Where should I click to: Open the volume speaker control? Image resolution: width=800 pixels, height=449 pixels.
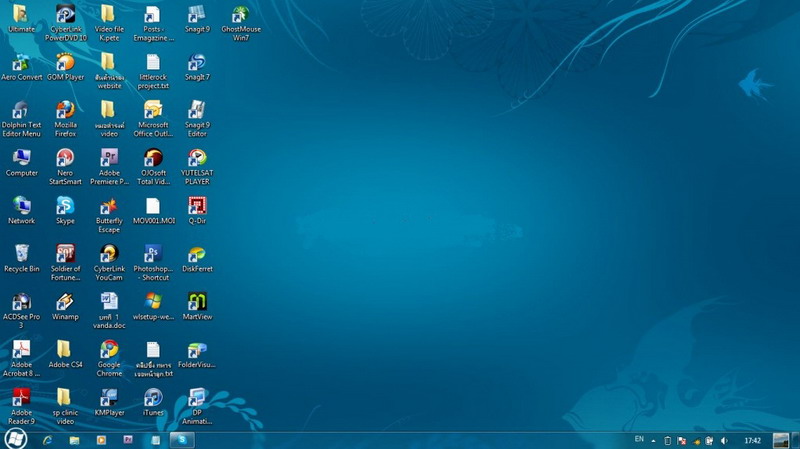coord(724,440)
